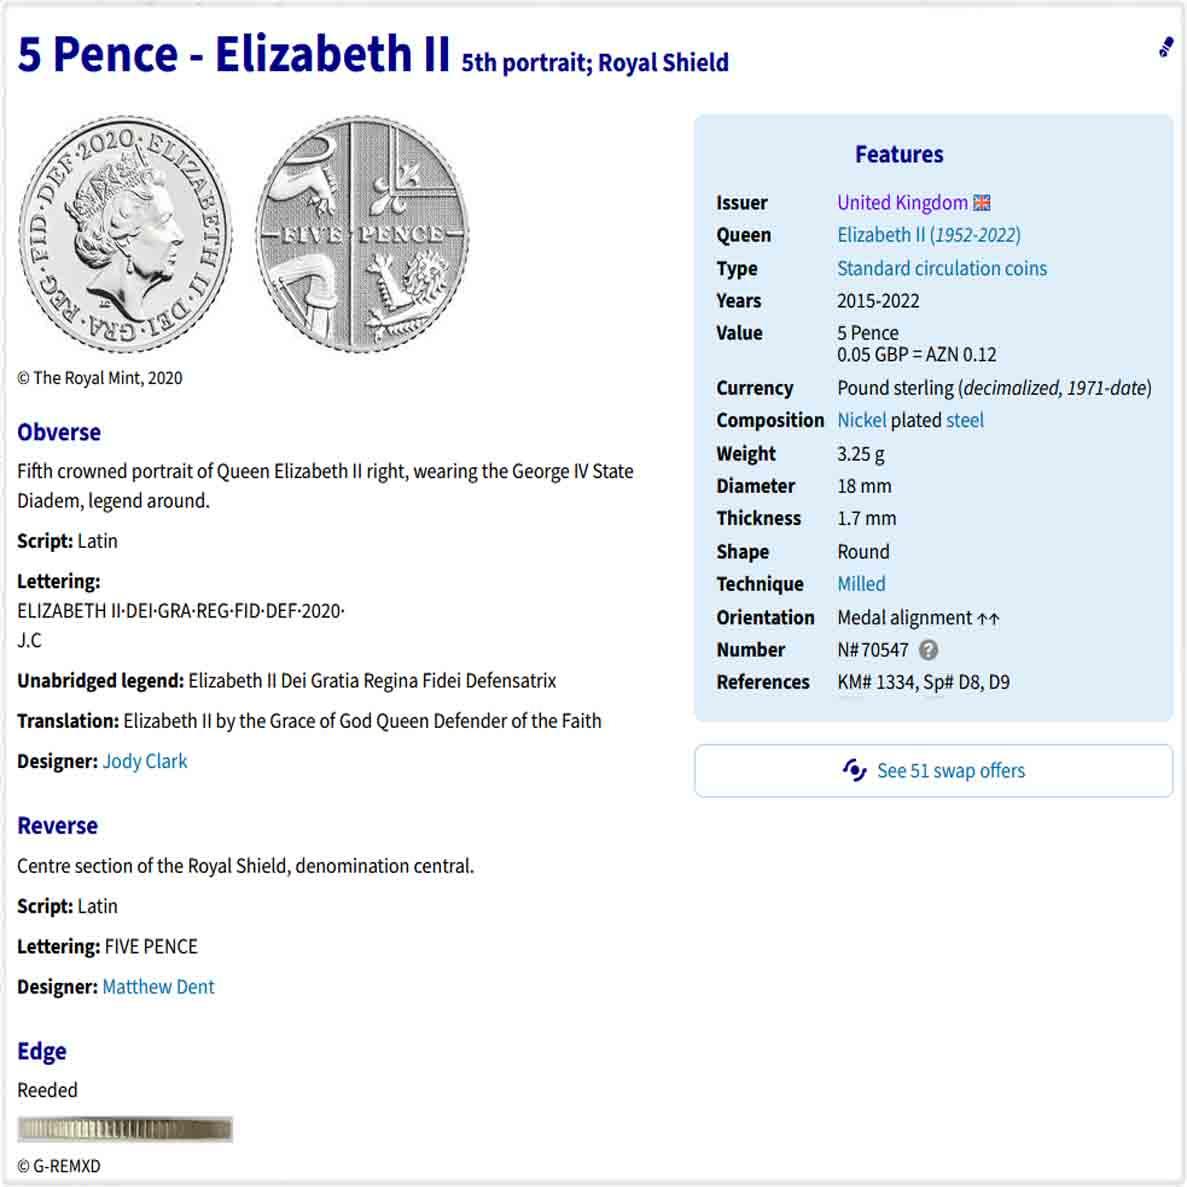The width and height of the screenshot is (1187, 1187).
Task: Open Standard circulation coins type link
Action: 942,269
